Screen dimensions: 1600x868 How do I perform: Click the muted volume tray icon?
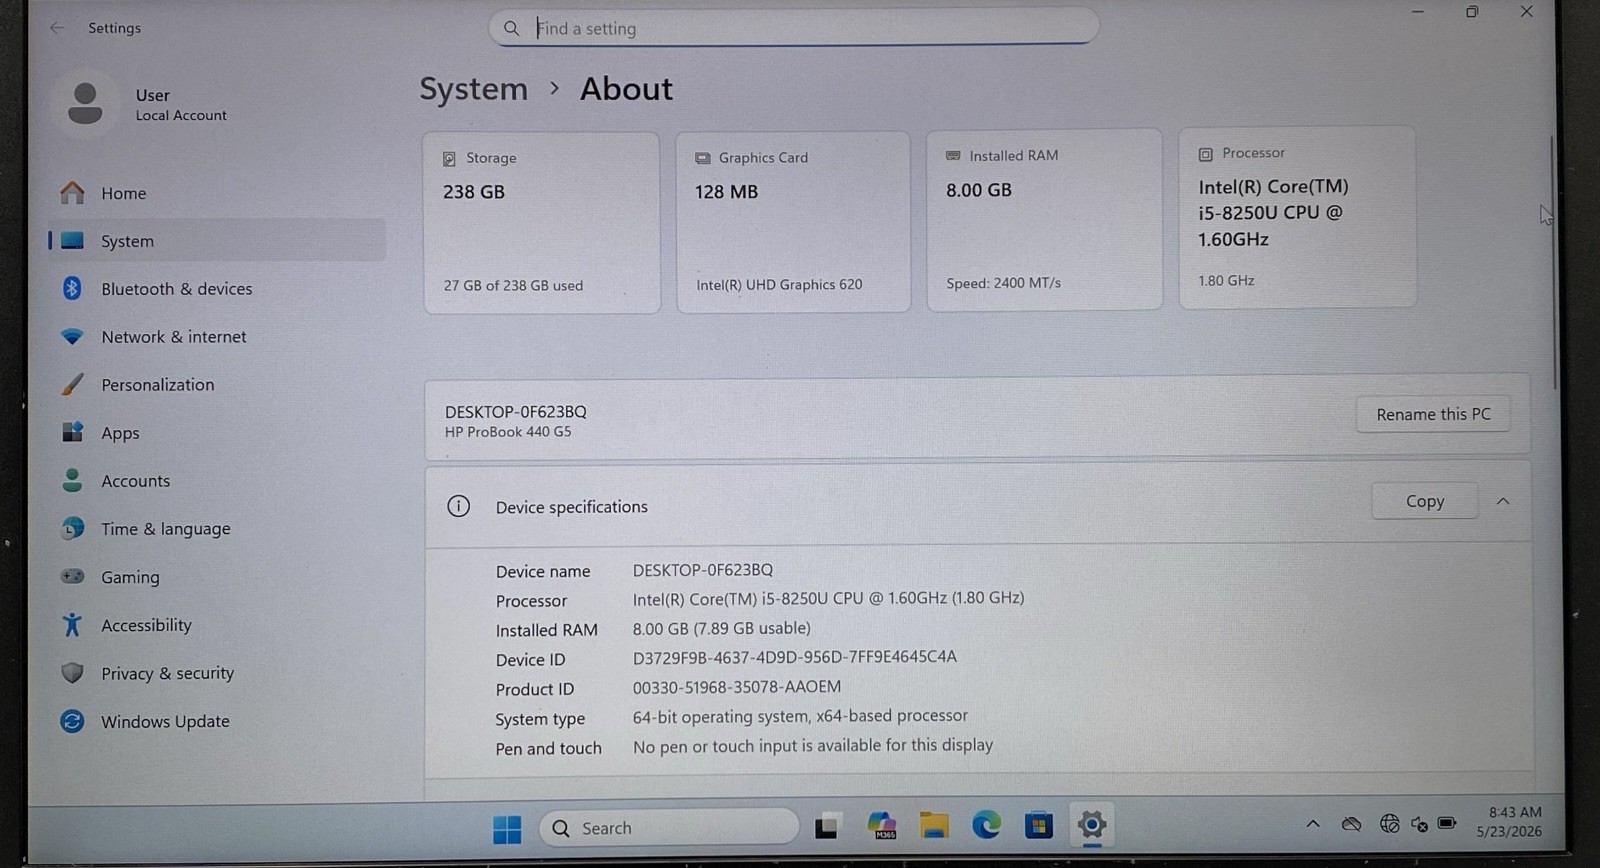tap(1419, 824)
